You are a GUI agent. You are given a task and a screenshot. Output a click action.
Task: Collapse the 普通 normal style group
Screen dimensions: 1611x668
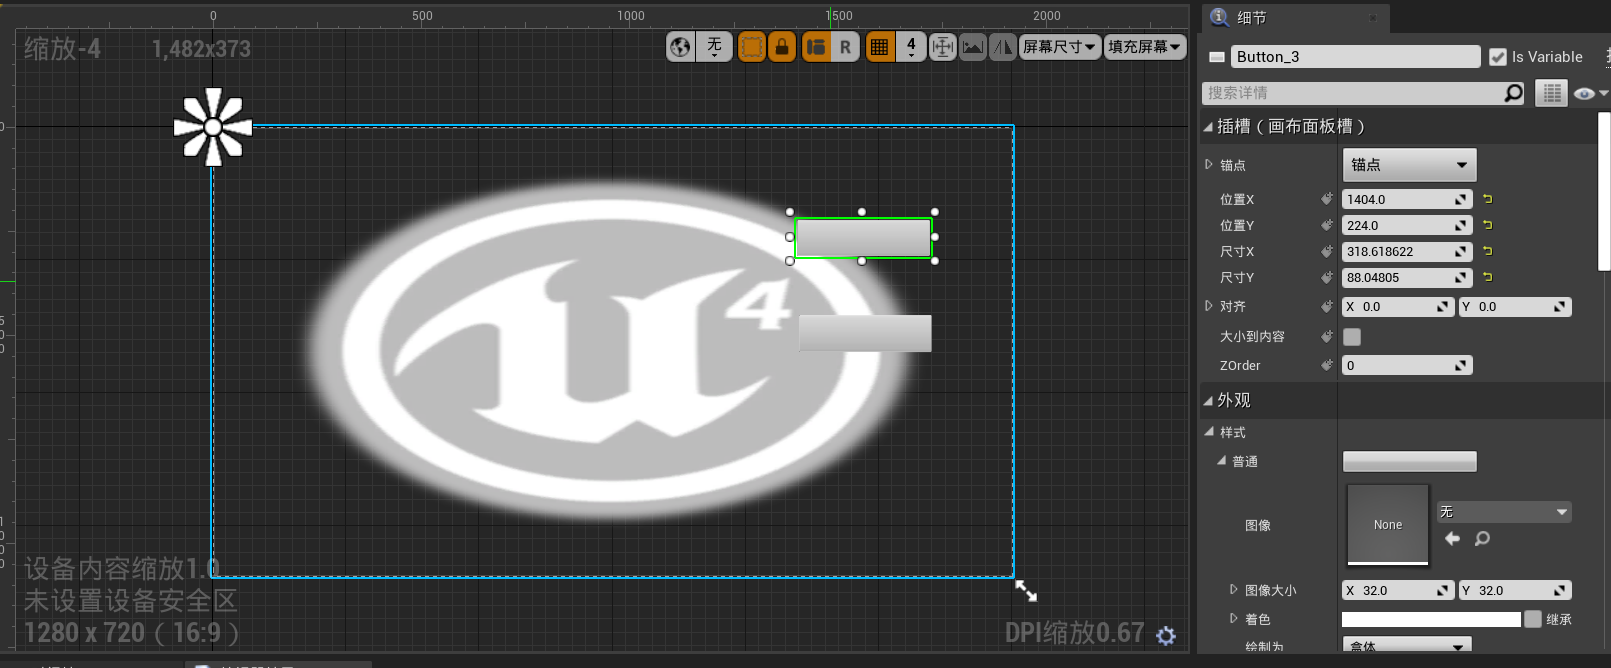pos(1221,461)
